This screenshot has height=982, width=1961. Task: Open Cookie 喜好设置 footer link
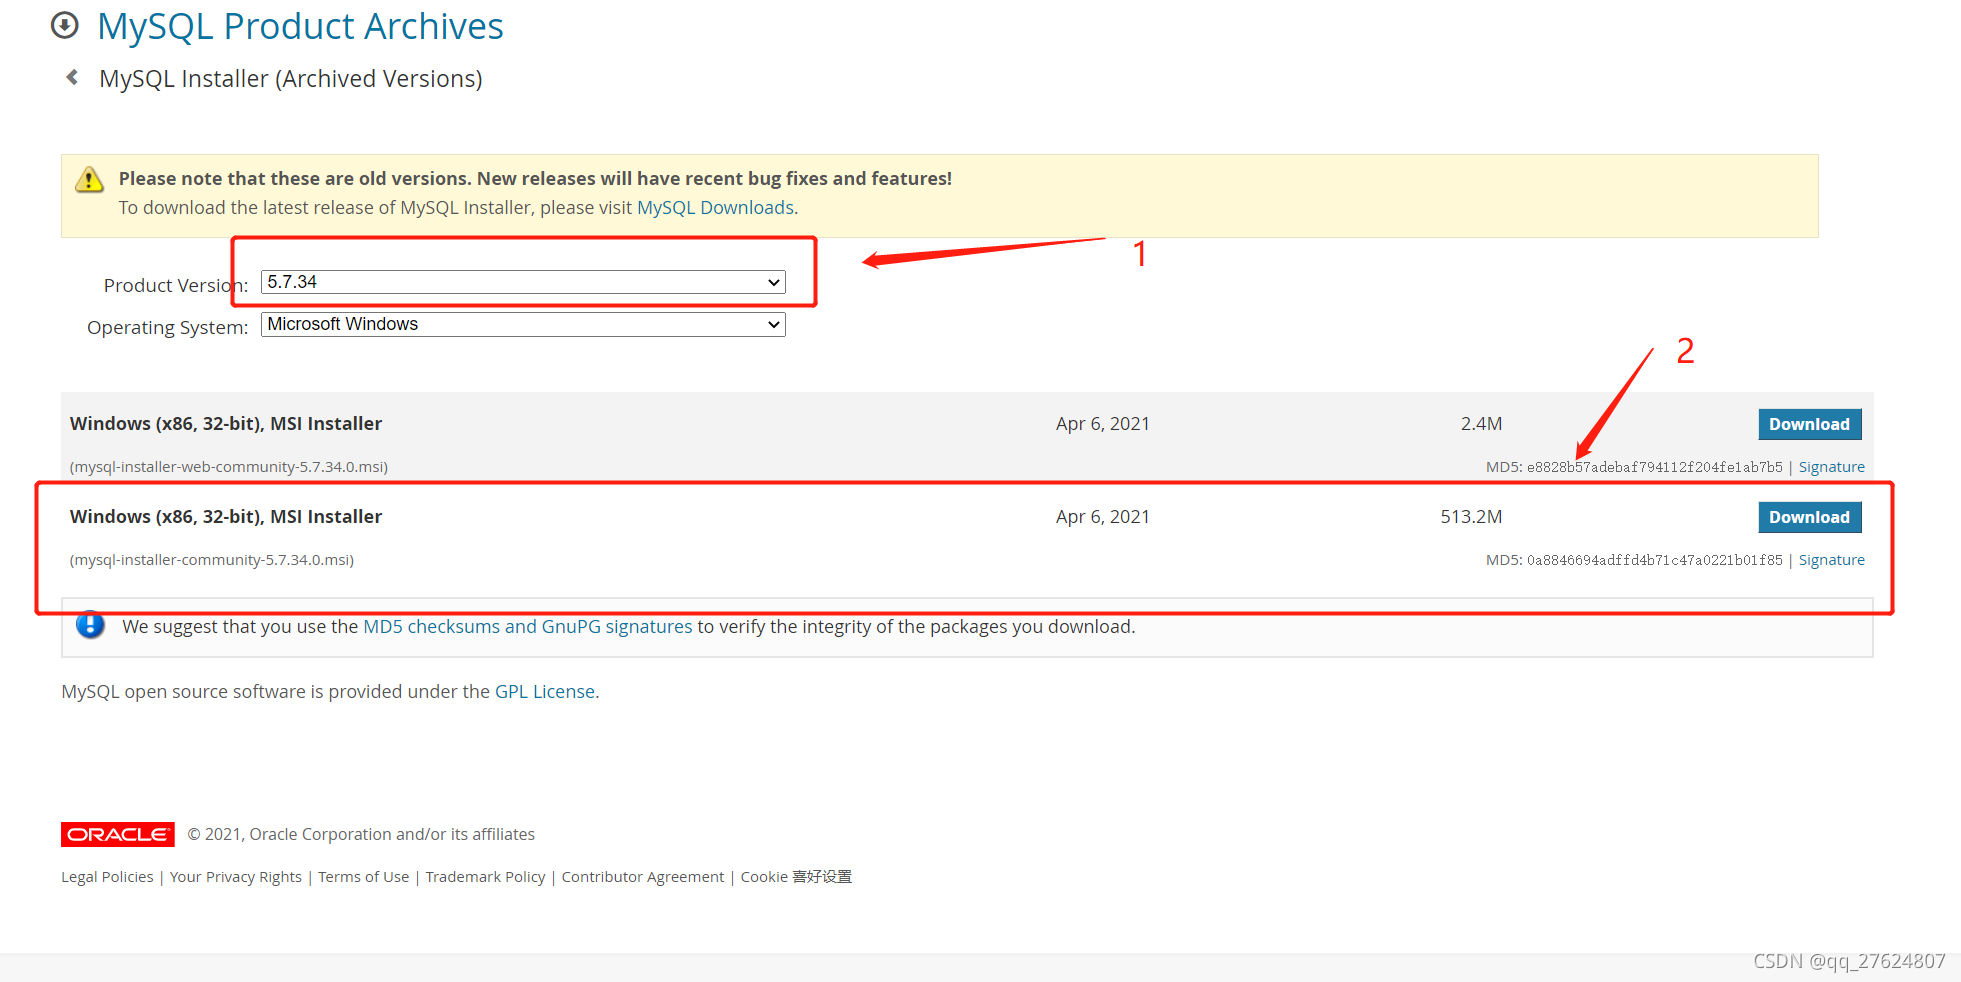[x=796, y=877]
